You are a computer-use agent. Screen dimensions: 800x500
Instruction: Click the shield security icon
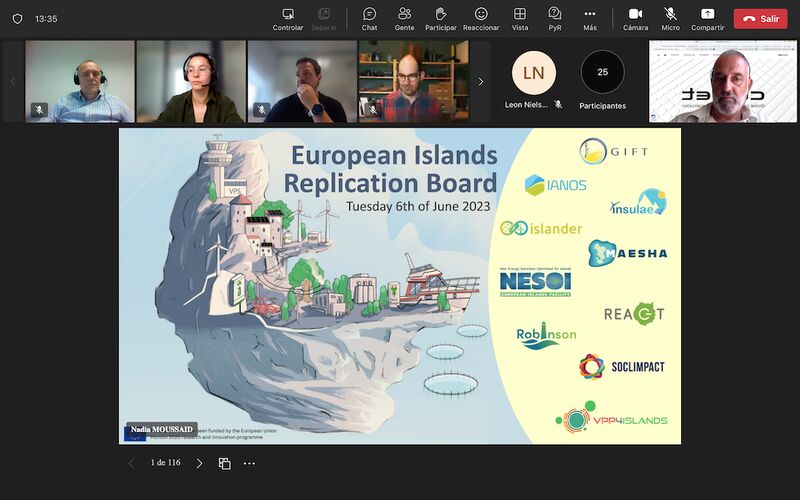click(17, 19)
